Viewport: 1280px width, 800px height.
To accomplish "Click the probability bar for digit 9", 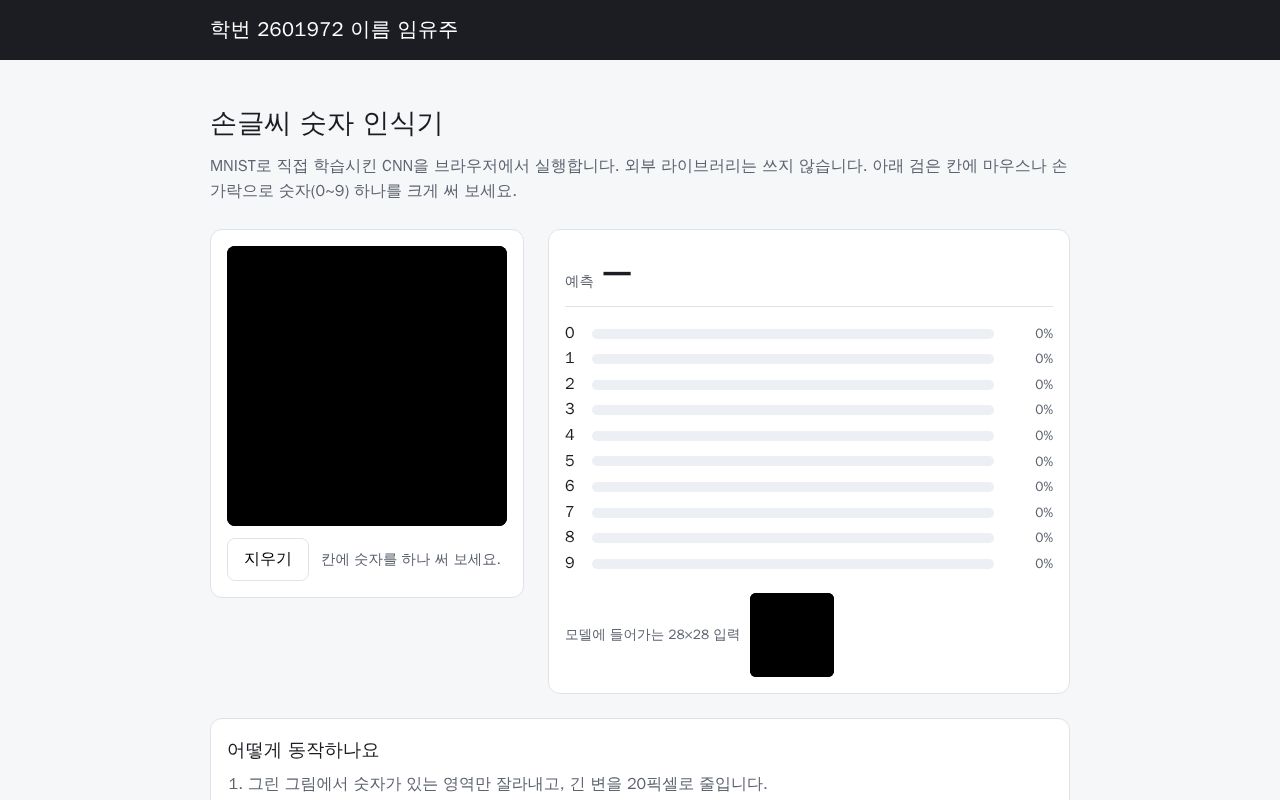I will [793, 564].
